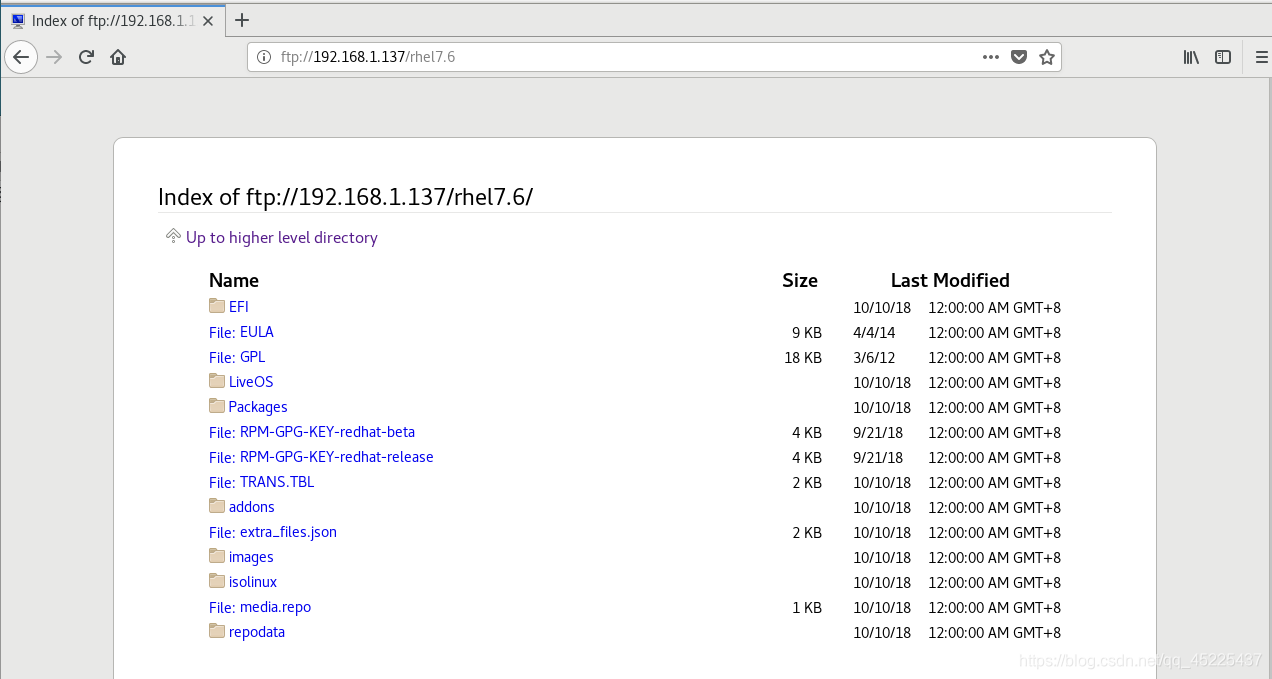
Task: Show site information icon in address bar
Action: 264,57
